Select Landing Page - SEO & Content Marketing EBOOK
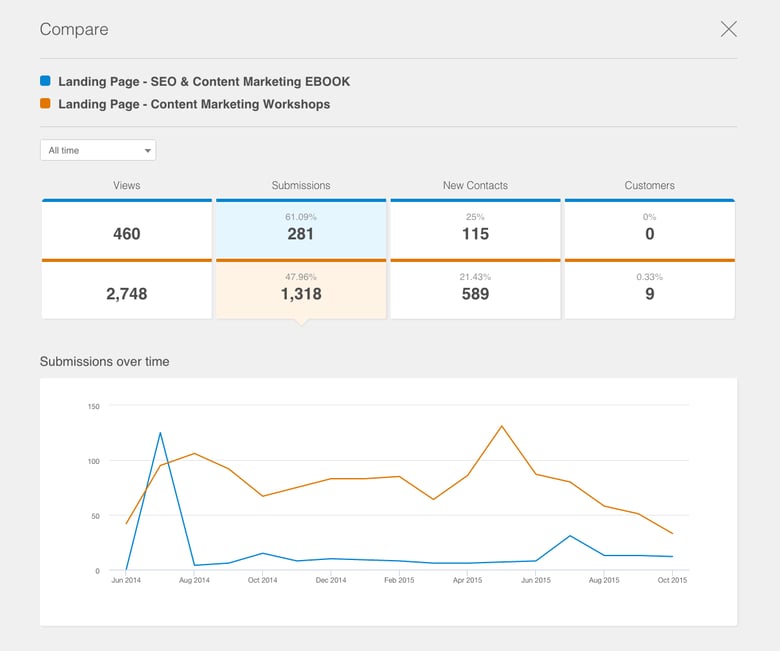Viewport: 780px width, 651px height. (x=204, y=82)
